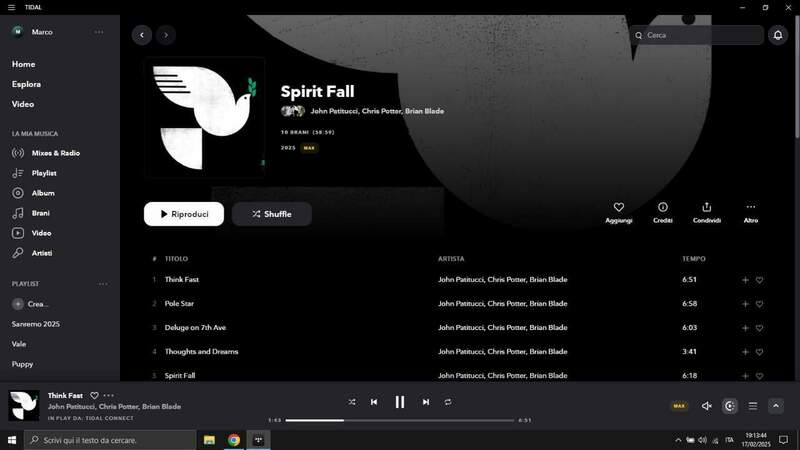
Task: Open album Crediti info icon
Action: (662, 213)
